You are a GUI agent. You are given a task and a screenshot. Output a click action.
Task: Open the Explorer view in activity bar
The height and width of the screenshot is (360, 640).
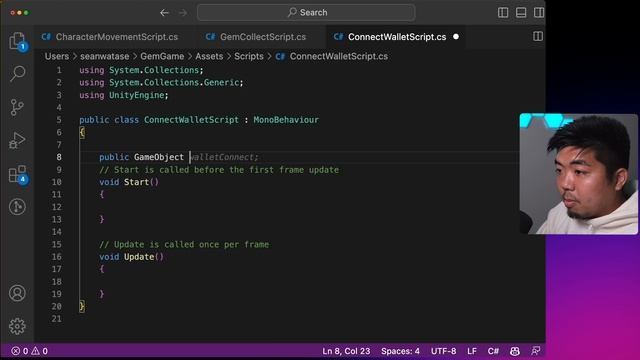coord(17,41)
